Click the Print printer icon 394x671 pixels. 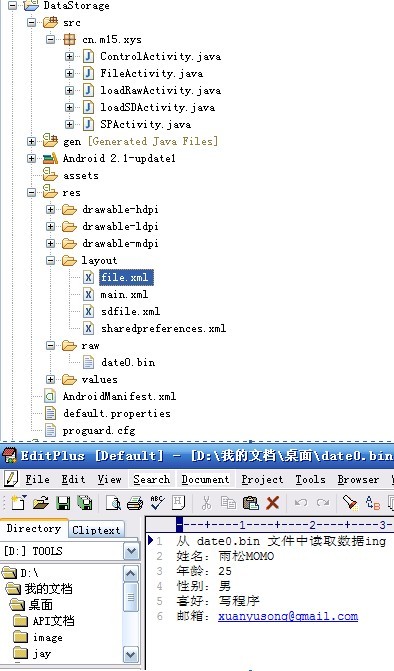(x=135, y=502)
